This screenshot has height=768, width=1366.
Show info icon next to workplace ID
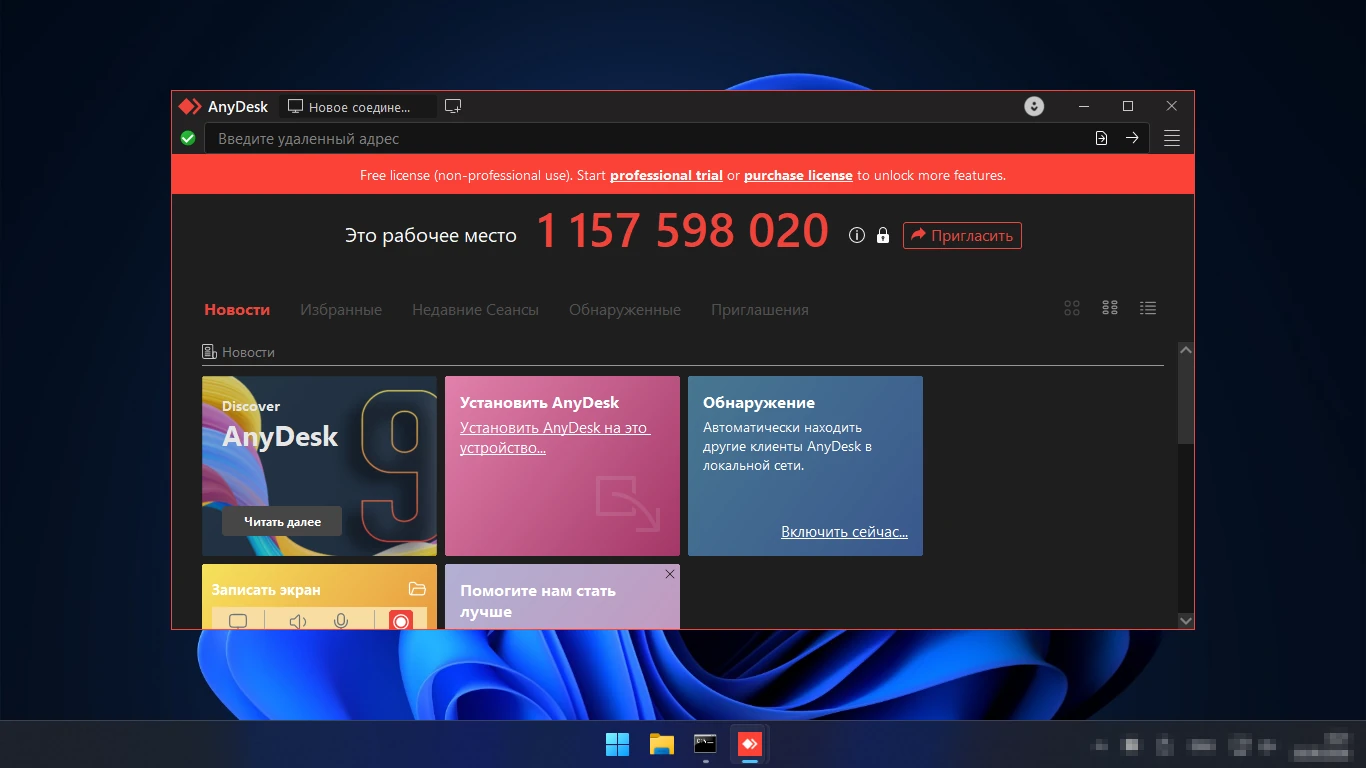coord(856,235)
